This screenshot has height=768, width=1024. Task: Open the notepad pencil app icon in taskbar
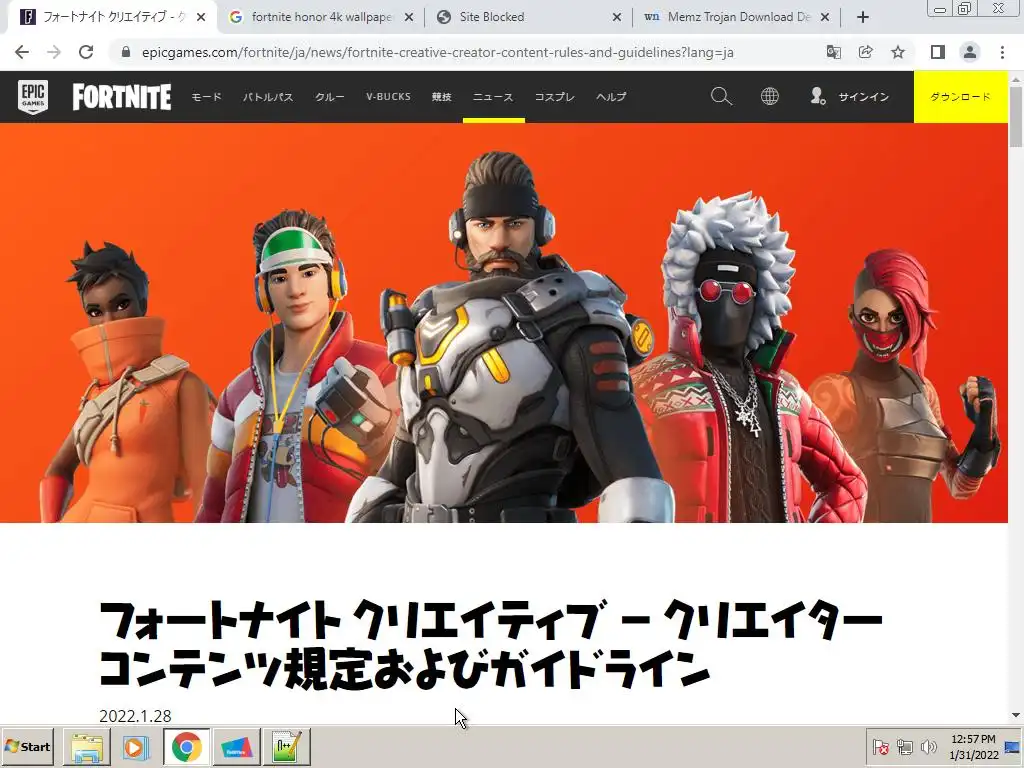pyautogui.click(x=287, y=747)
